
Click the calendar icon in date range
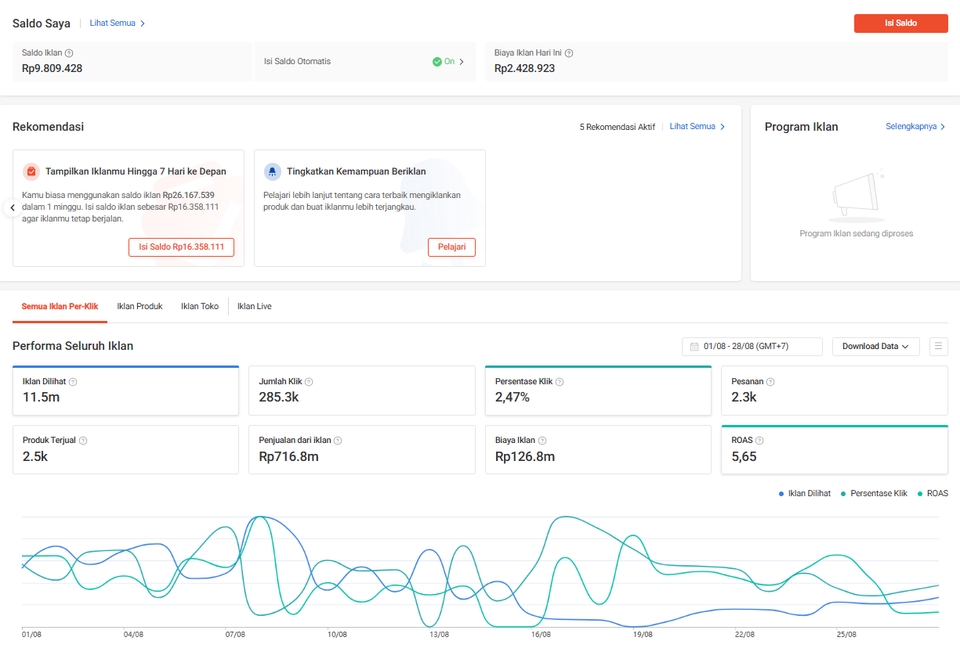[x=694, y=347]
